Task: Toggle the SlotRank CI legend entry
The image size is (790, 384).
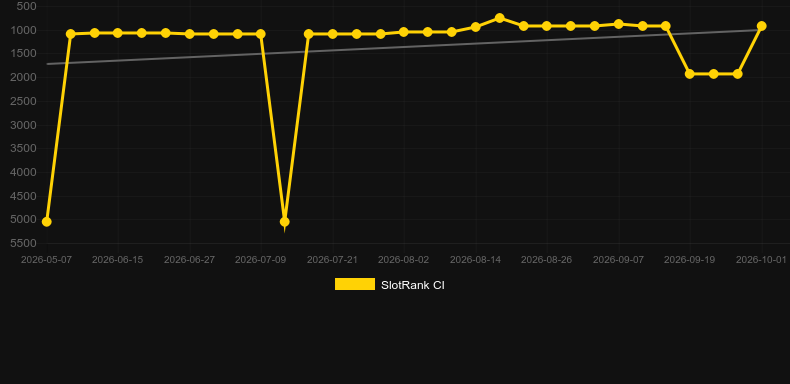Action: (389, 285)
